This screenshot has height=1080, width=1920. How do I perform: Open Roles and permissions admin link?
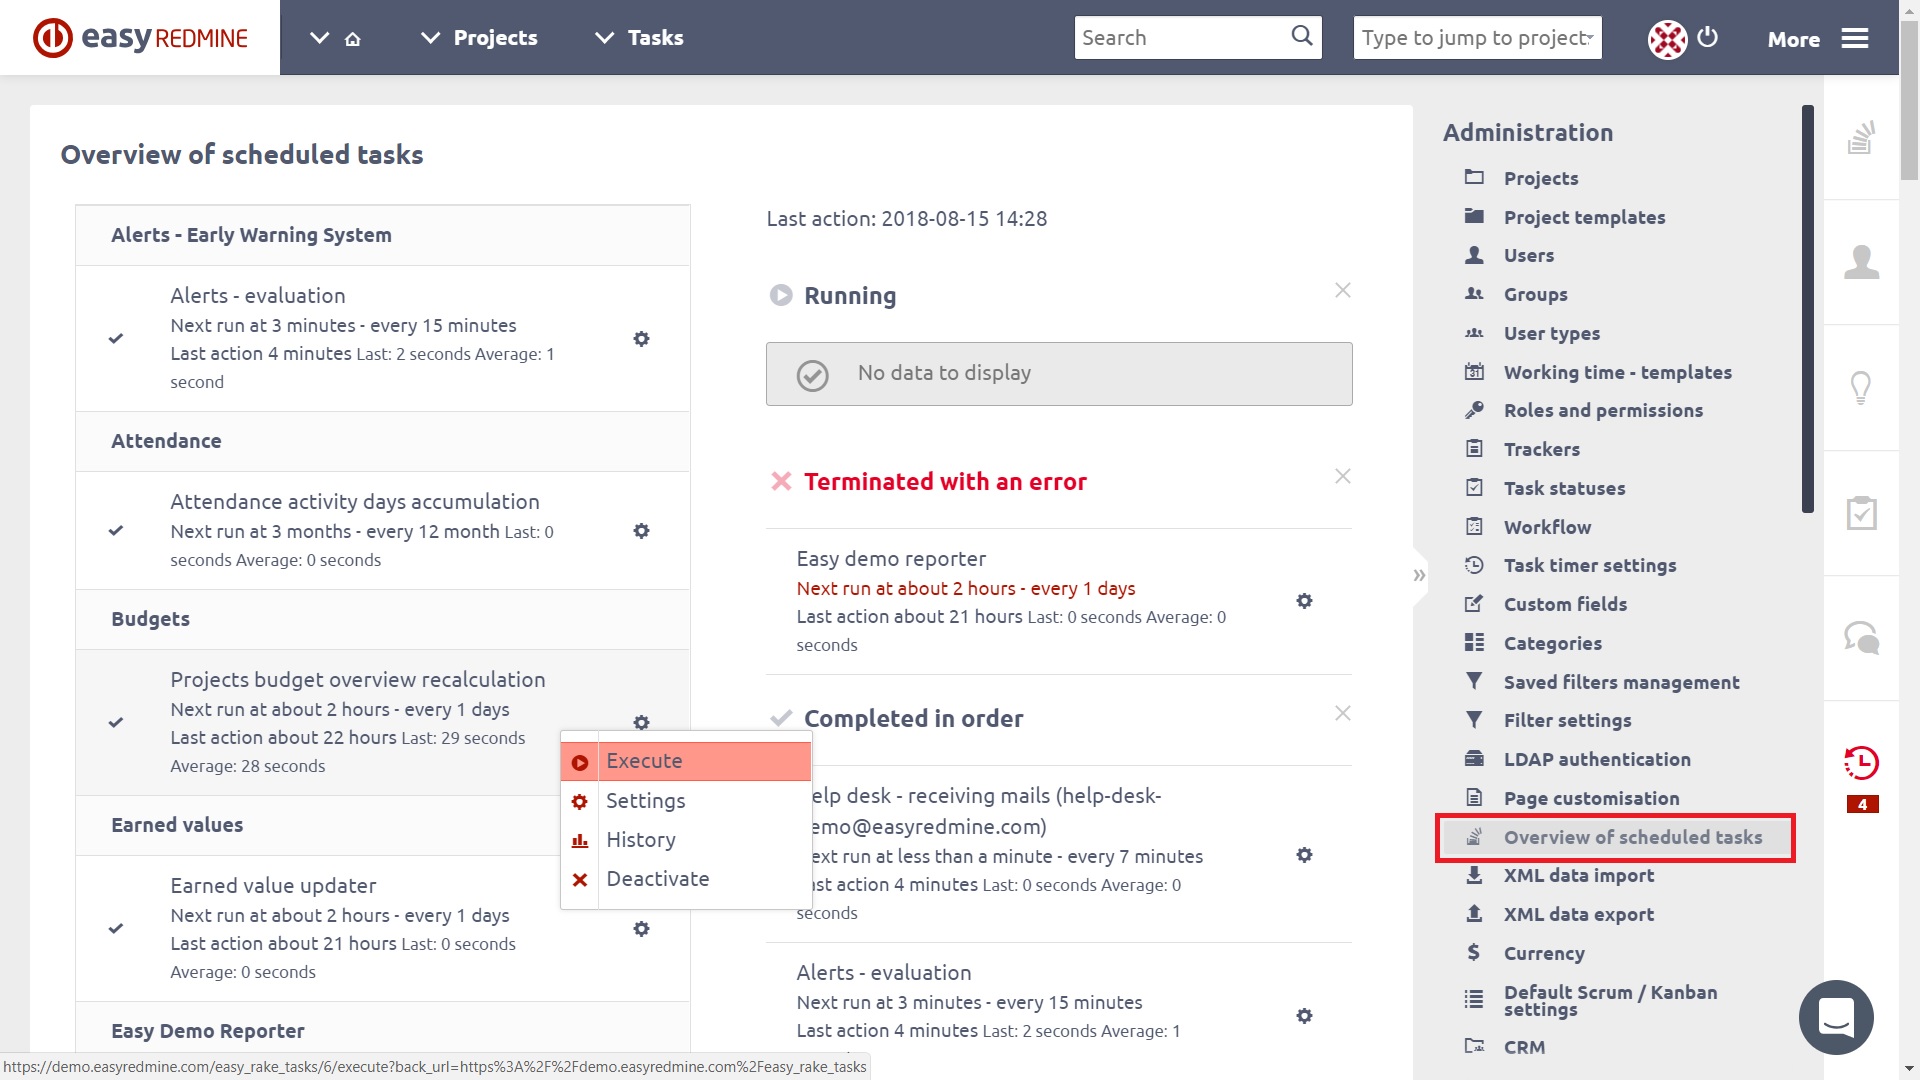coord(1602,410)
